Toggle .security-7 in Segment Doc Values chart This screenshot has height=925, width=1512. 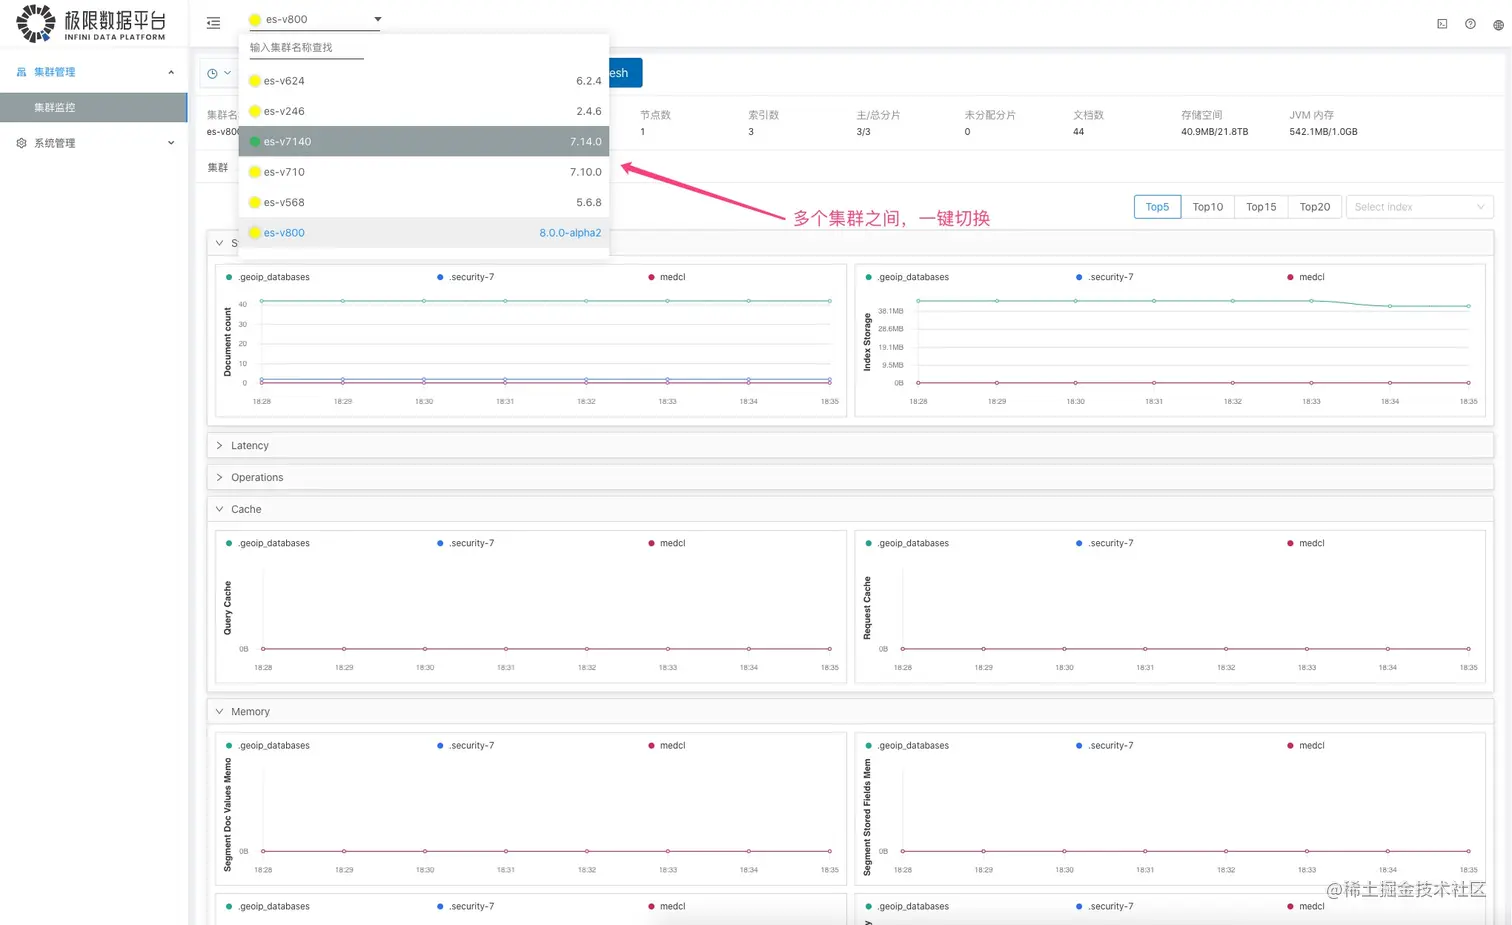(466, 745)
